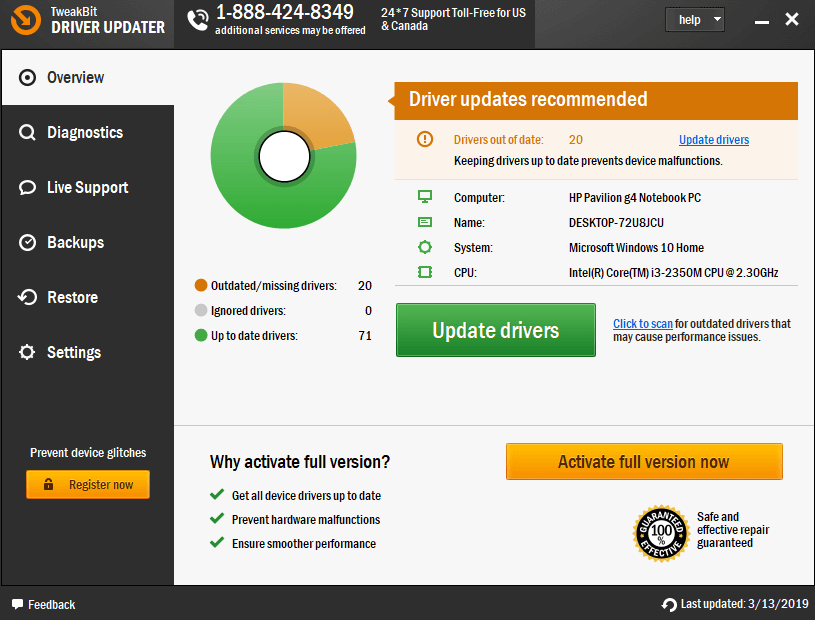
Task: Click the Backups checkmark circle icon
Action: tap(27, 243)
